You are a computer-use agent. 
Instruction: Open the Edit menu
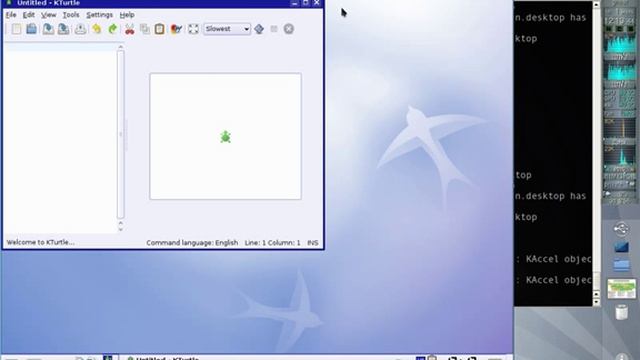[29, 15]
